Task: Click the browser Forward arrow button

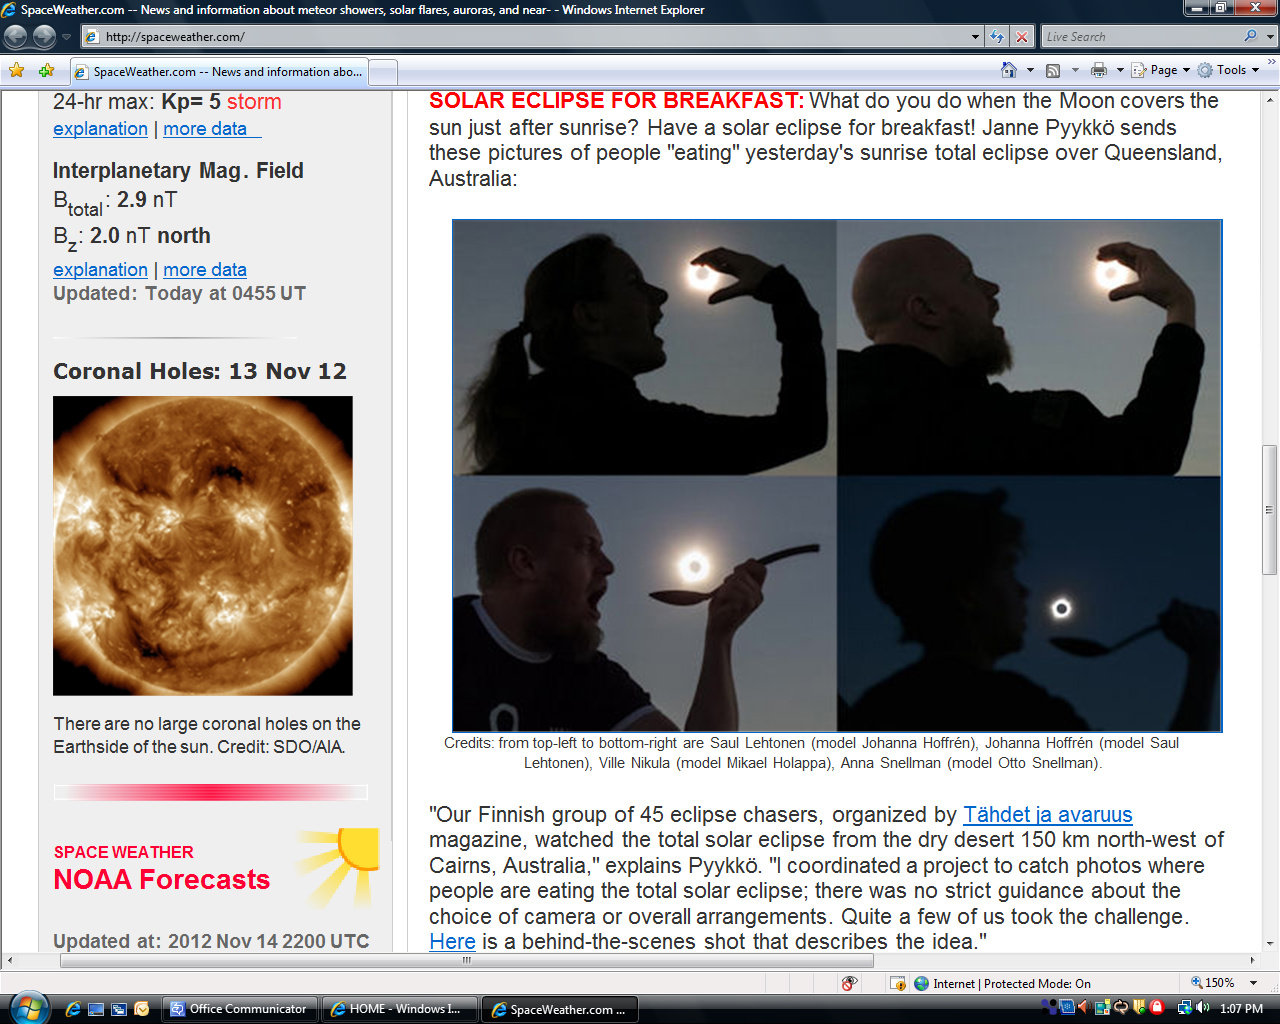Action: [x=44, y=37]
